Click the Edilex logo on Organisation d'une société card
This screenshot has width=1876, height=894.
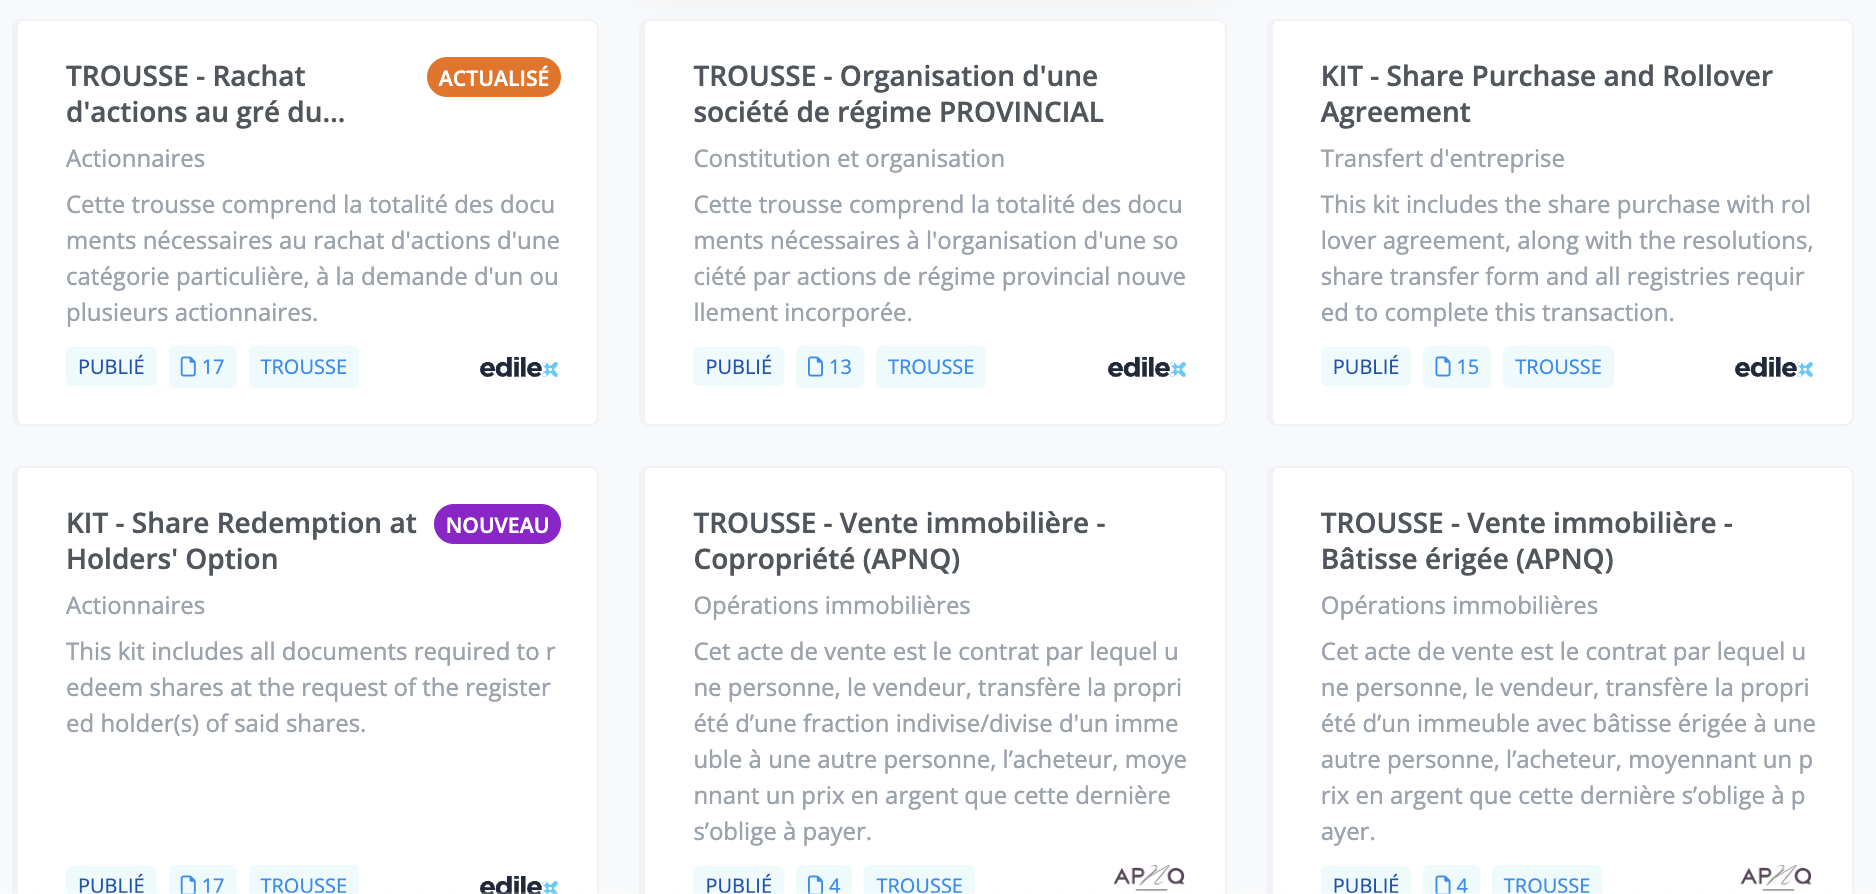pyautogui.click(x=1146, y=368)
